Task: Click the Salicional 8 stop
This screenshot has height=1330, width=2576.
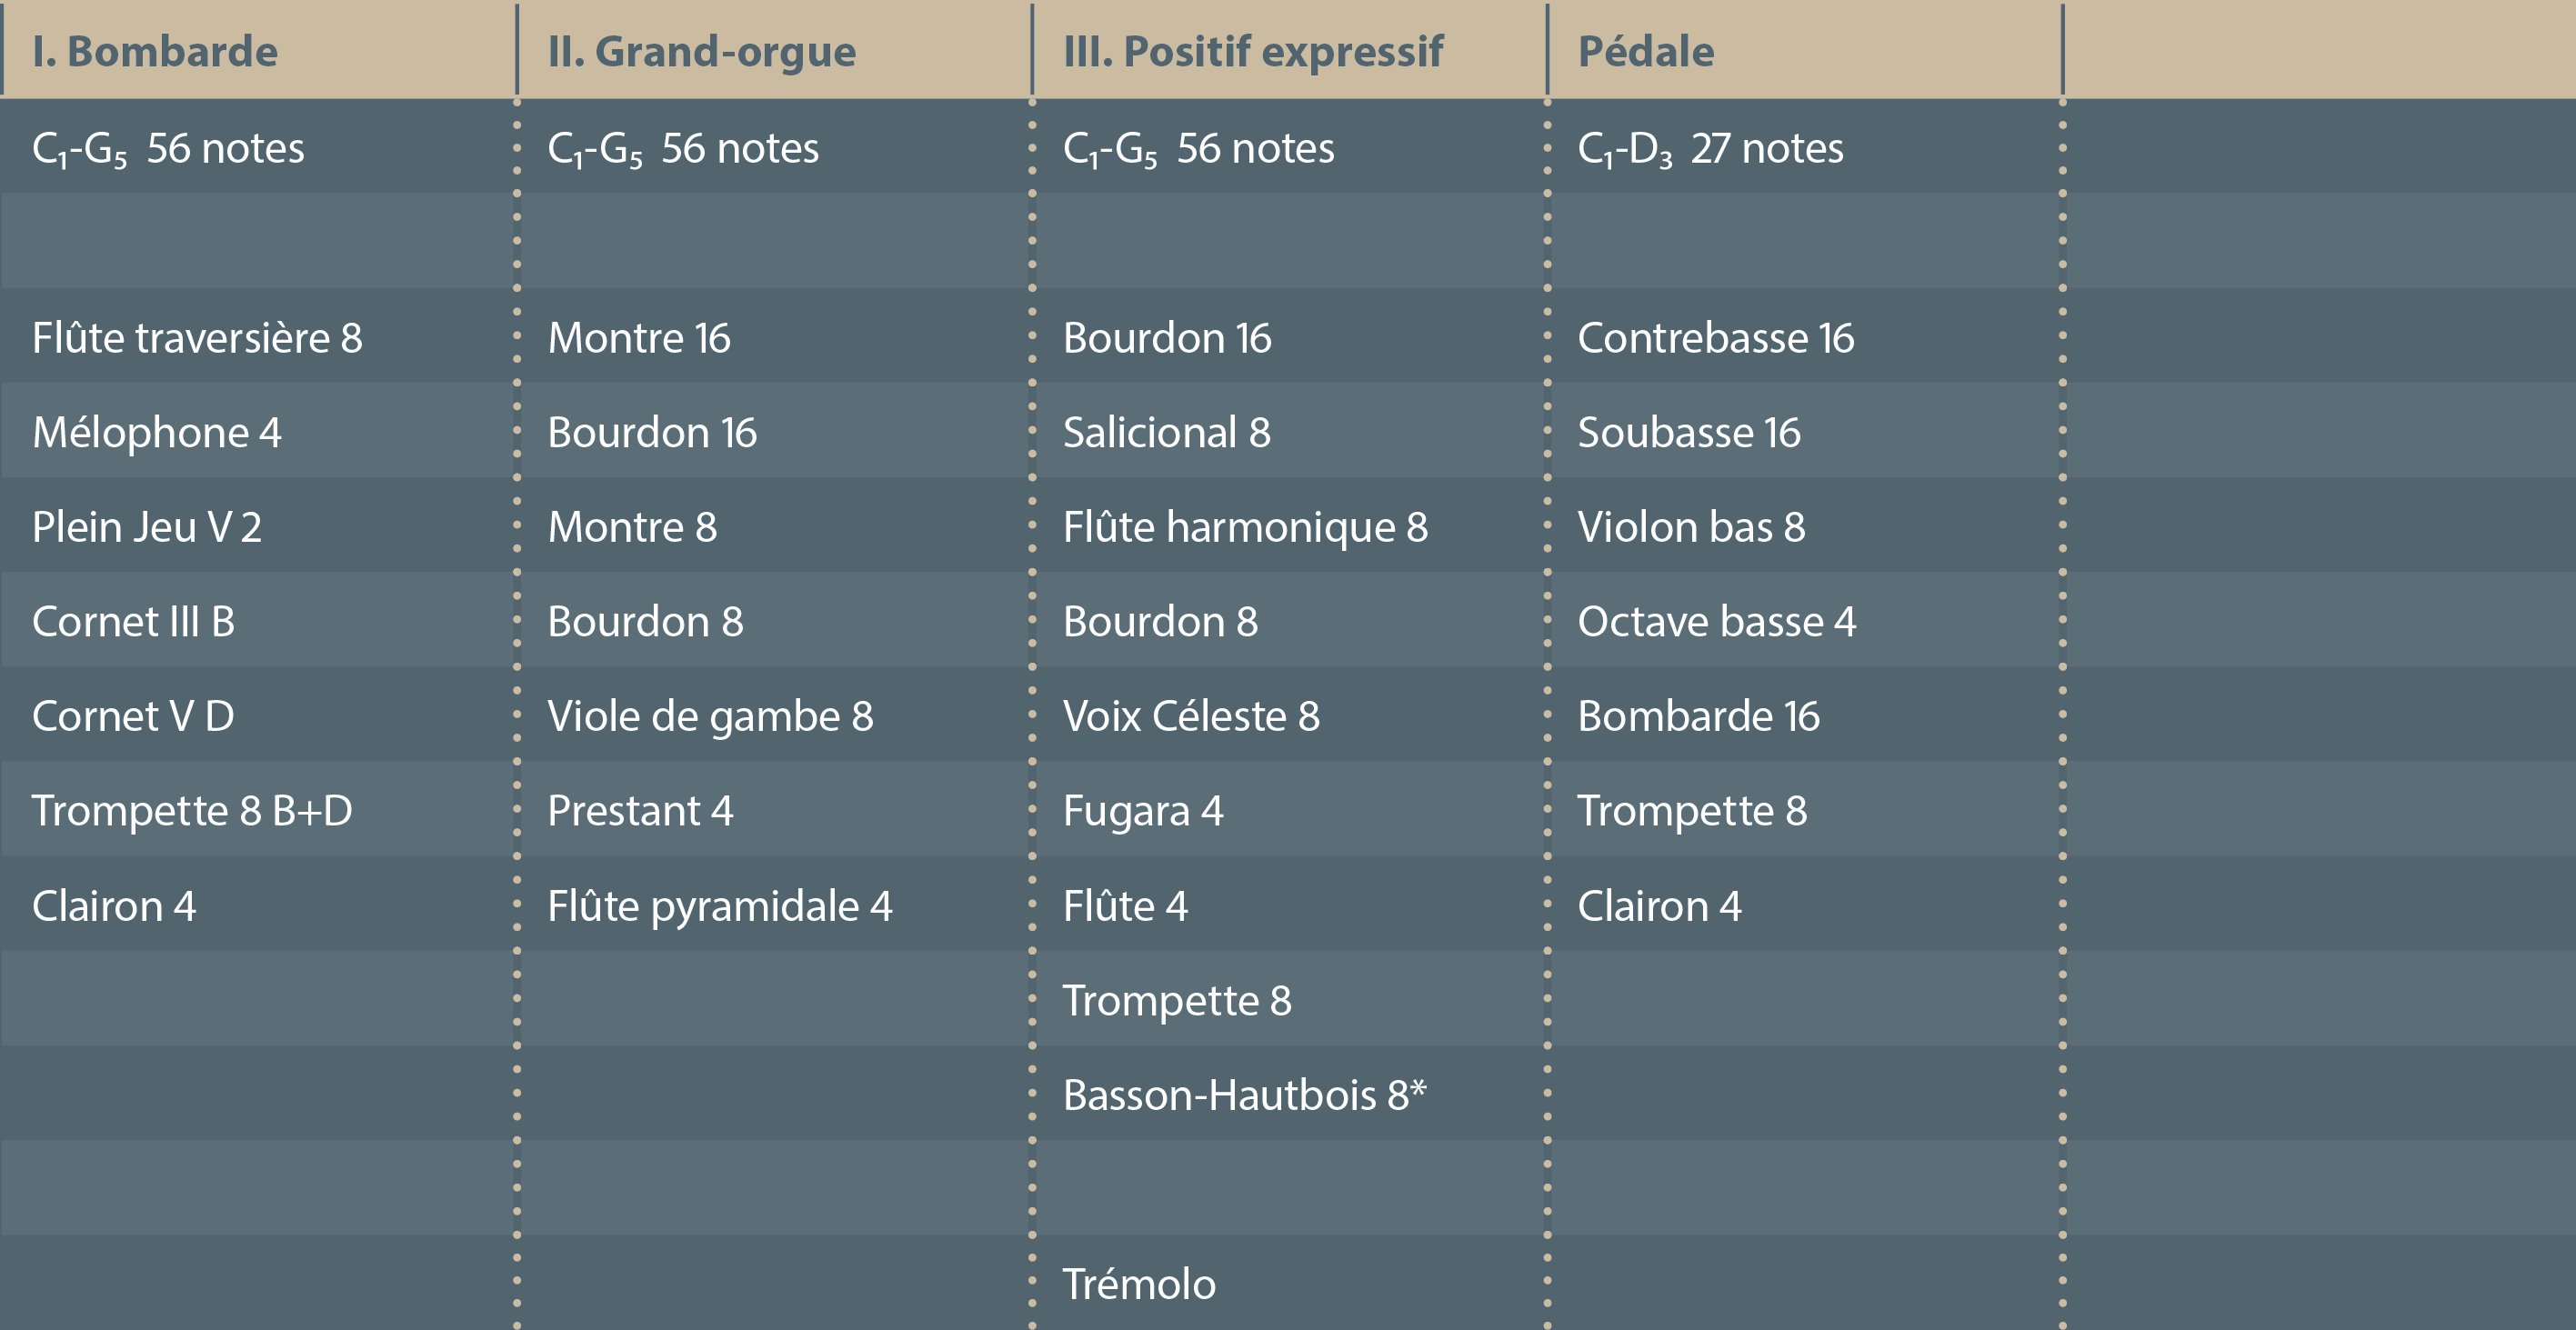Action: tap(1166, 433)
